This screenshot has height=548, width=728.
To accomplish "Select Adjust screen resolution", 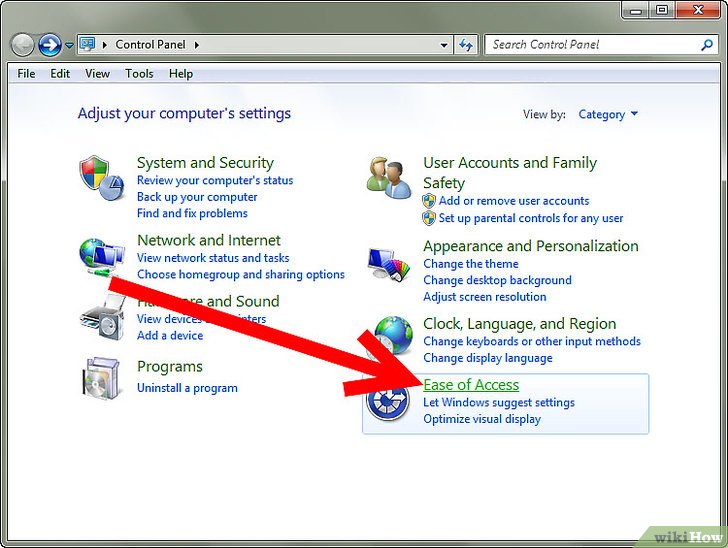I will tap(485, 297).
